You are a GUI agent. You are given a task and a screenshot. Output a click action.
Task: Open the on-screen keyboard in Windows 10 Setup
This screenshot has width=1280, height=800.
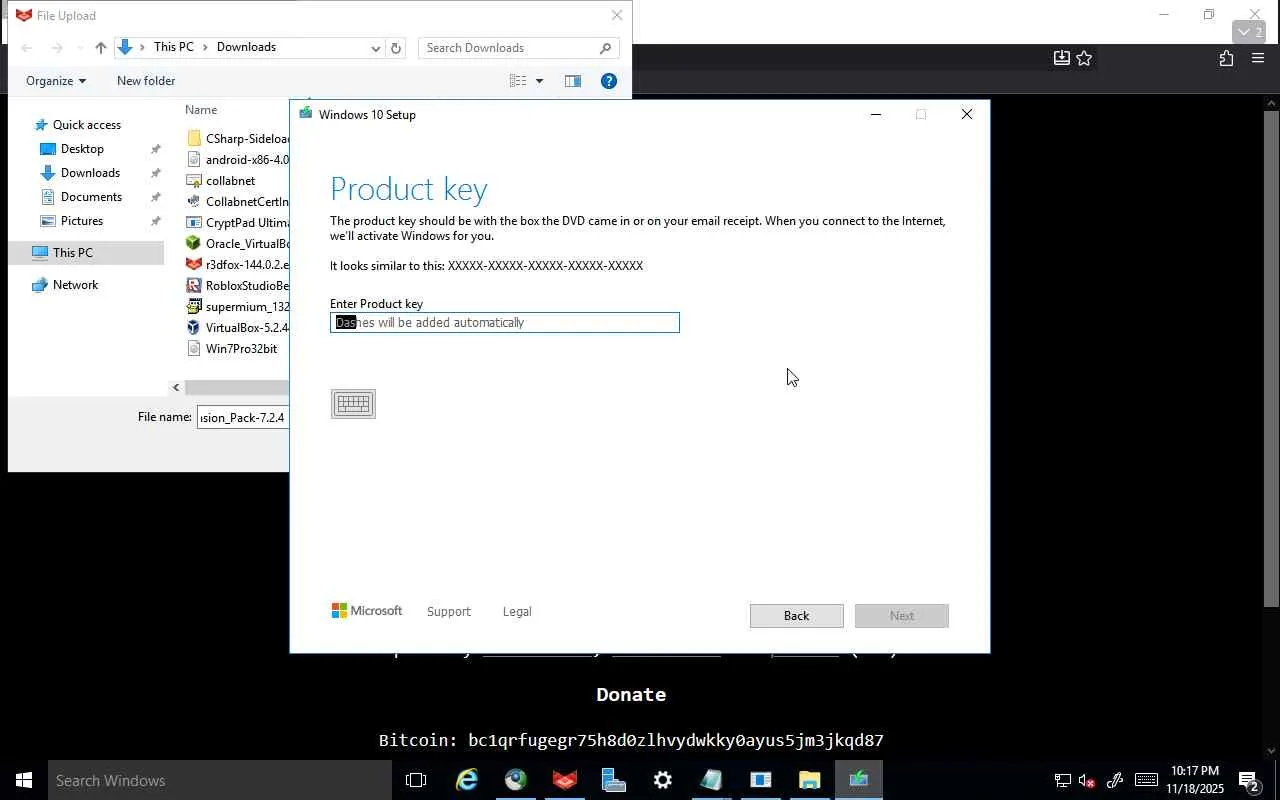point(353,404)
